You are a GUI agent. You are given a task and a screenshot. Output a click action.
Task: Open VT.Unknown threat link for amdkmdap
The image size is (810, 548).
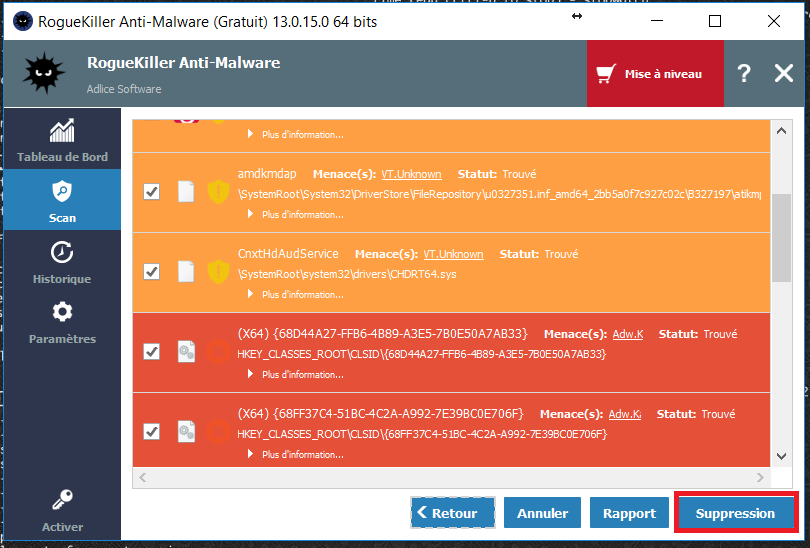point(411,174)
